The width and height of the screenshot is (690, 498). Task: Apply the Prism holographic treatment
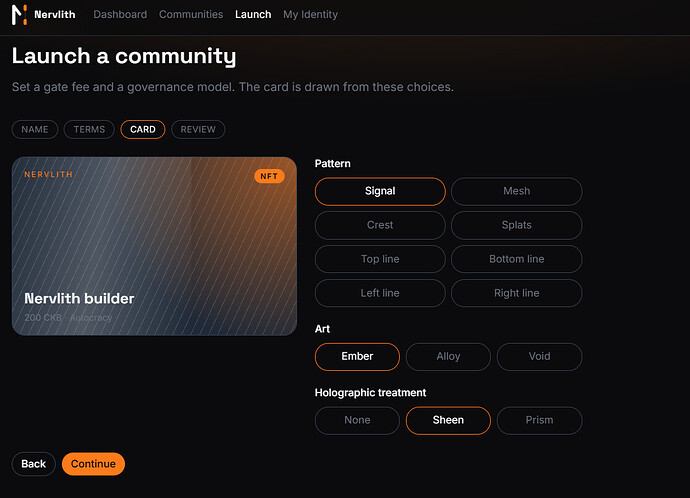point(540,421)
